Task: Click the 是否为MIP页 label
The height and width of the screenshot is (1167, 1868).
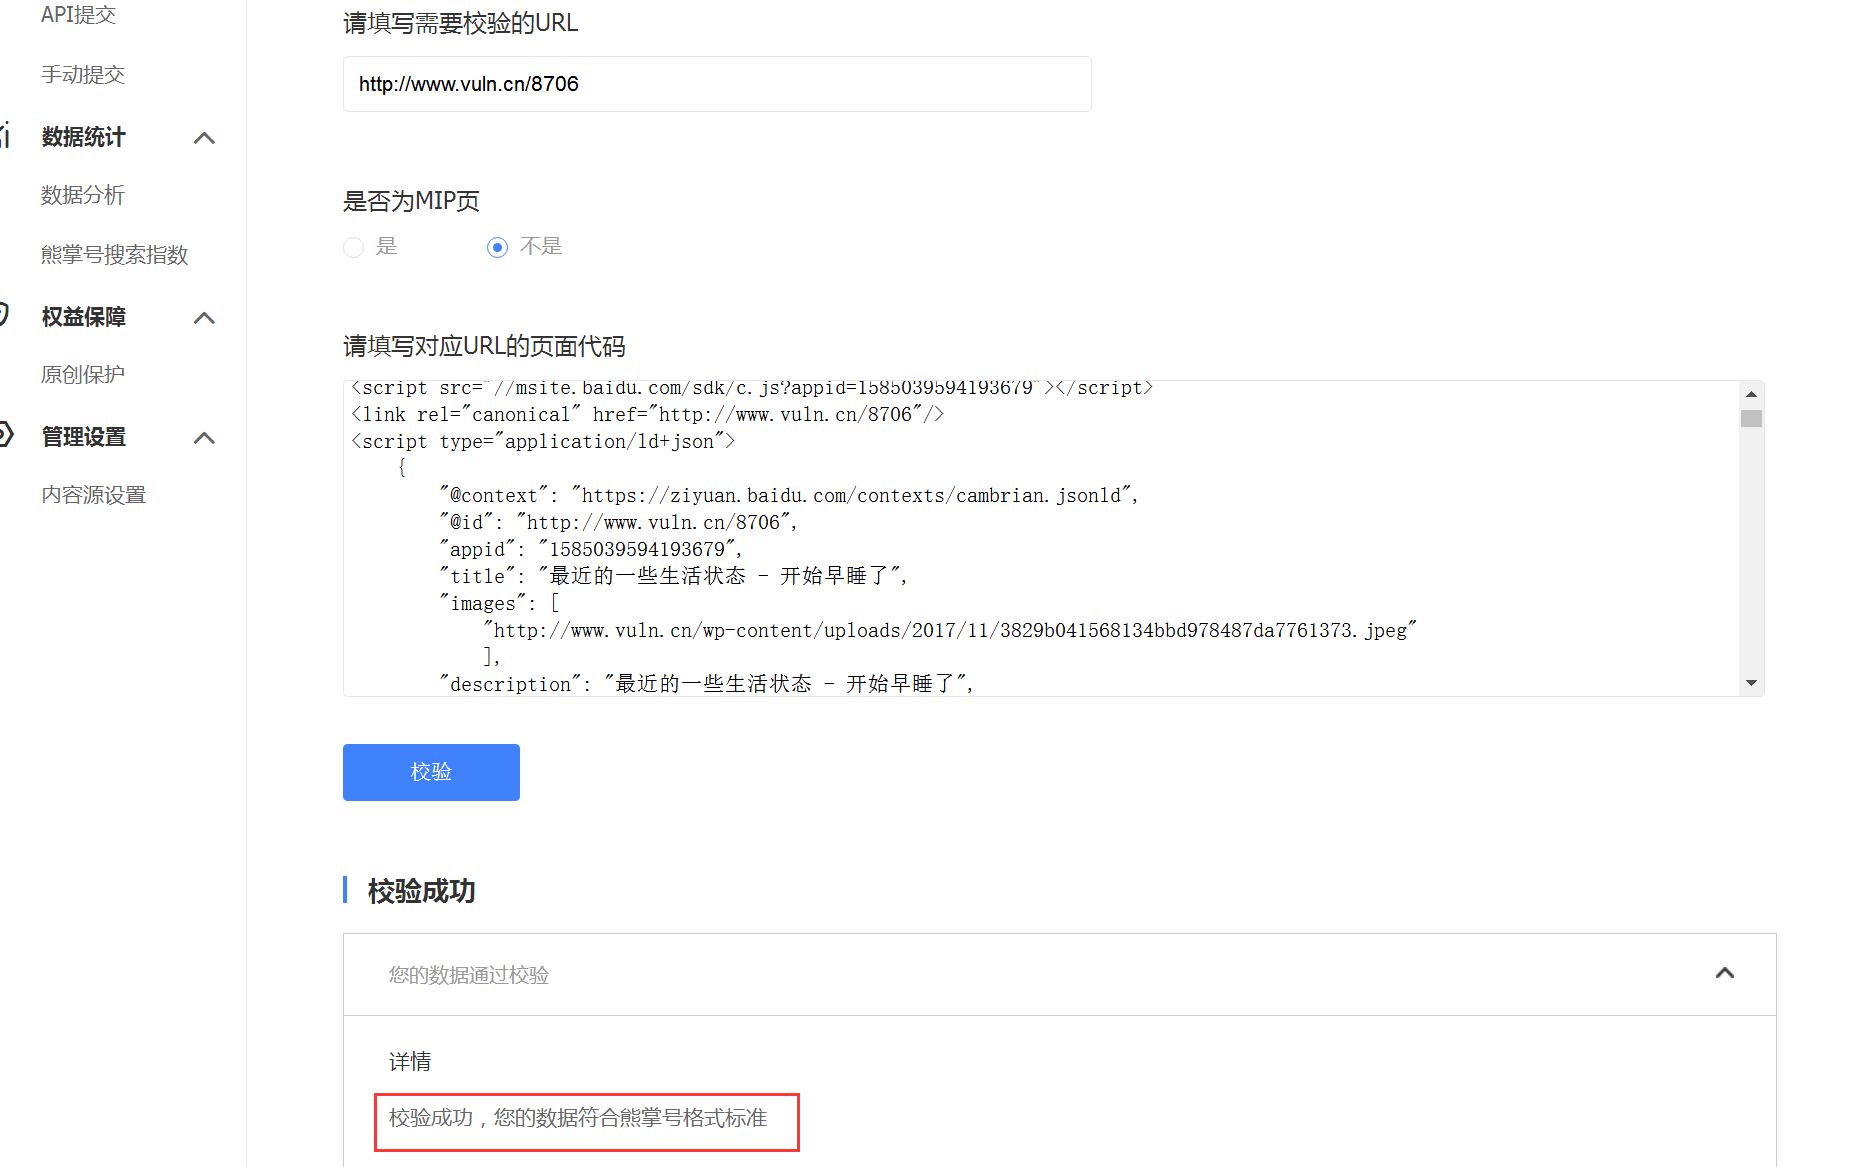Action: tap(411, 201)
